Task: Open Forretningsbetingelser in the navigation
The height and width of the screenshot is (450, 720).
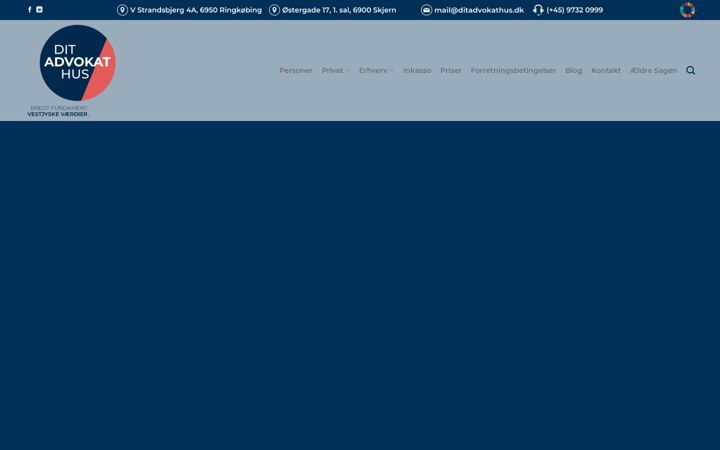Action: pyautogui.click(x=513, y=70)
